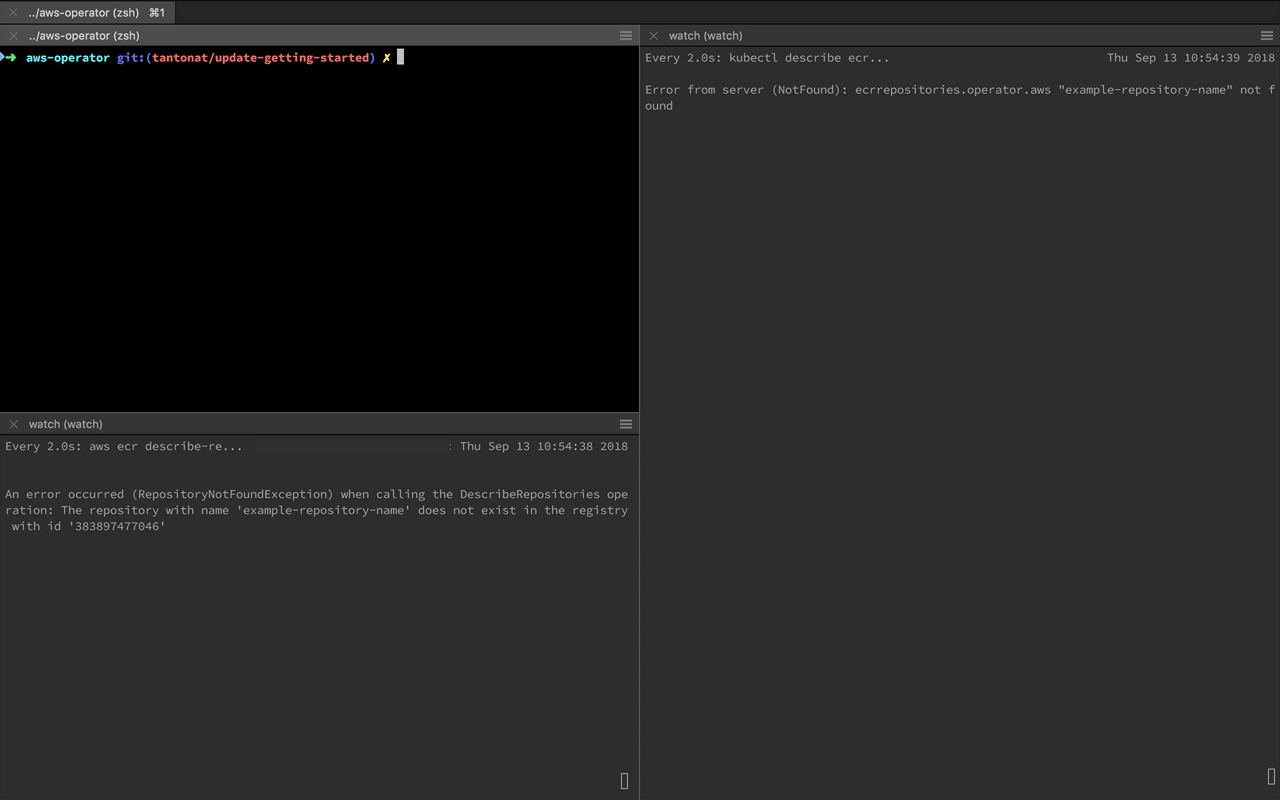
Task: Click the maximize icon in the bottom watch pane
Action: pos(624,780)
